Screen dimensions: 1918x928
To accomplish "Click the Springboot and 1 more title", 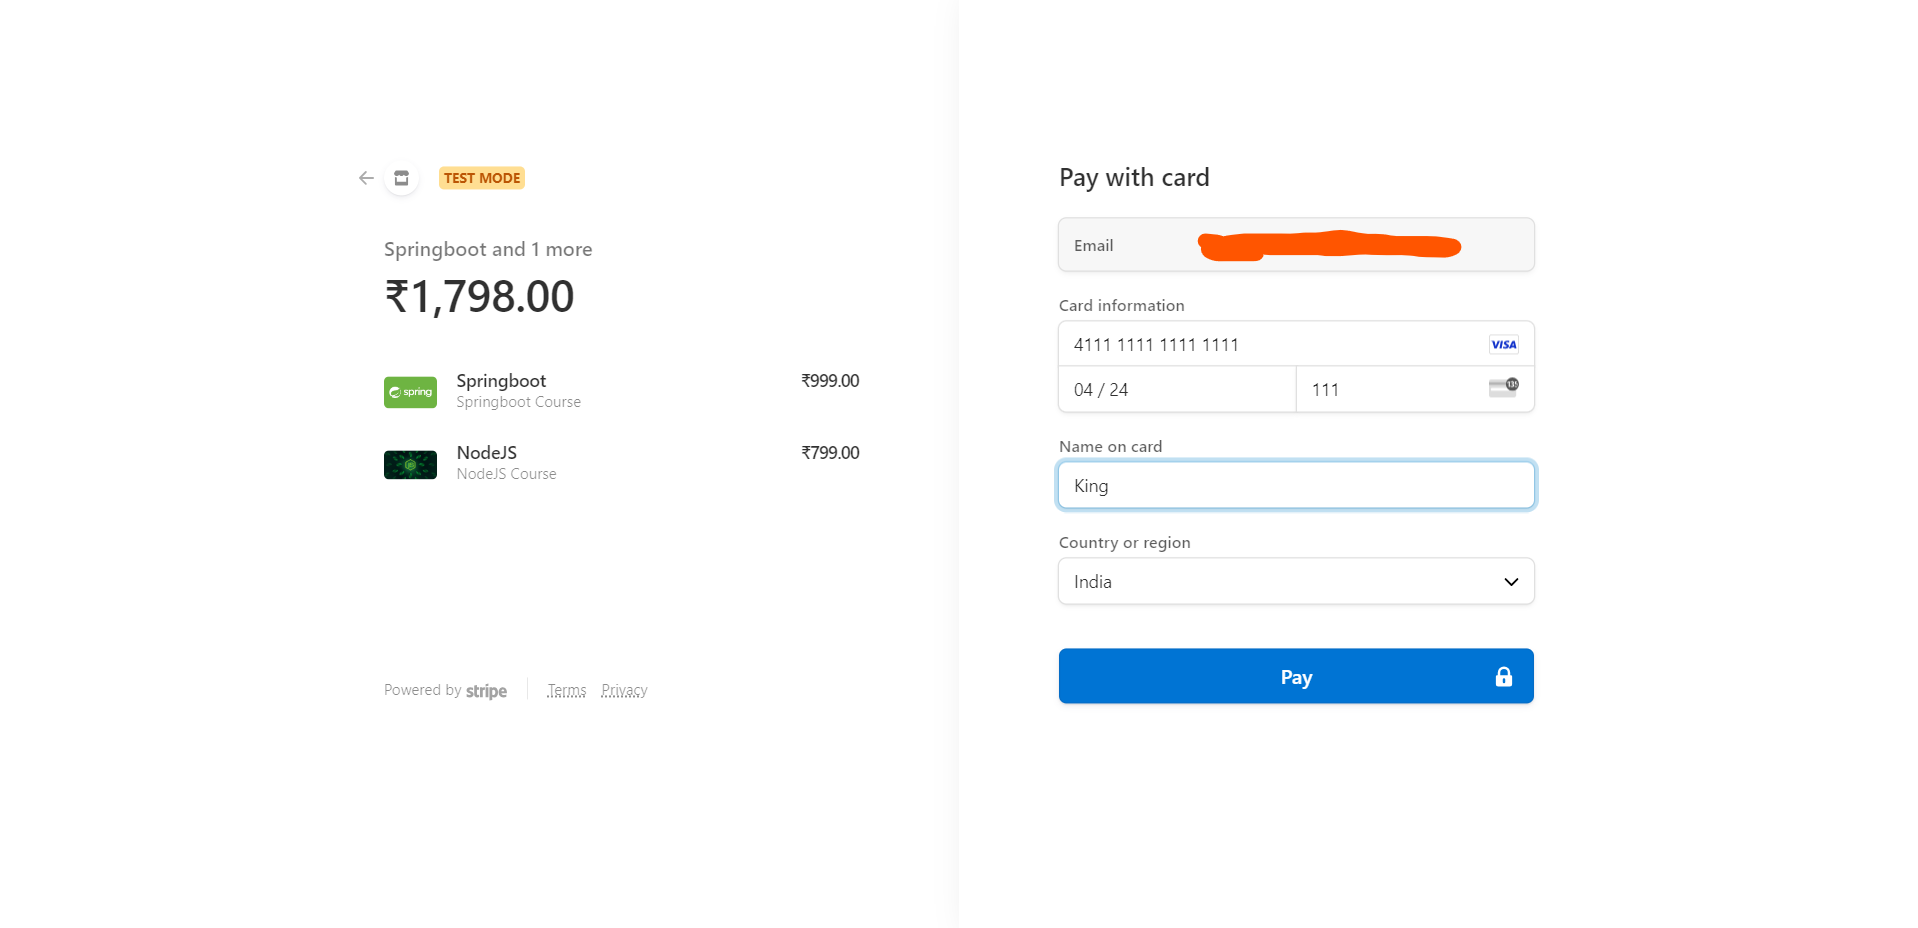I will point(488,249).
